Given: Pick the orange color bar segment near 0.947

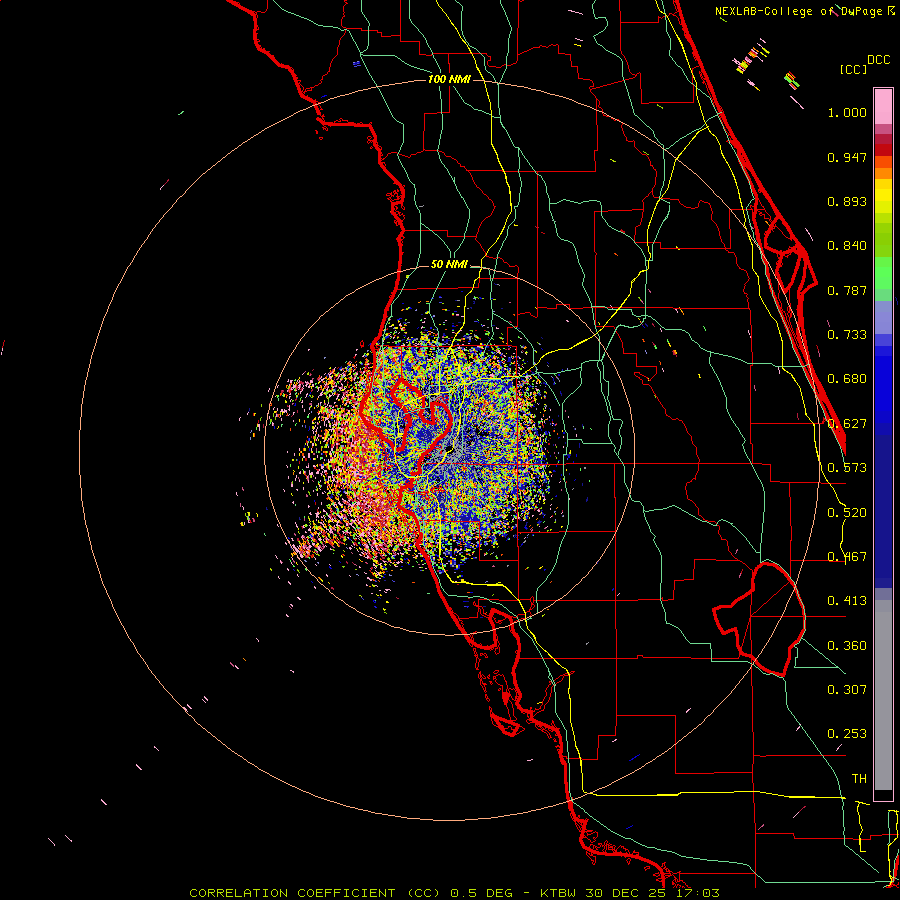Looking at the screenshot, I should (883, 162).
